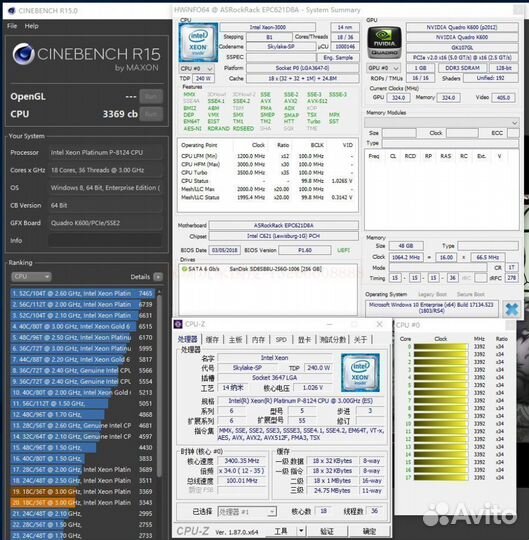The image size is (529, 540).
Task: Switch to the 内存 tab in CPU-Z
Action: pyautogui.click(x=258, y=340)
